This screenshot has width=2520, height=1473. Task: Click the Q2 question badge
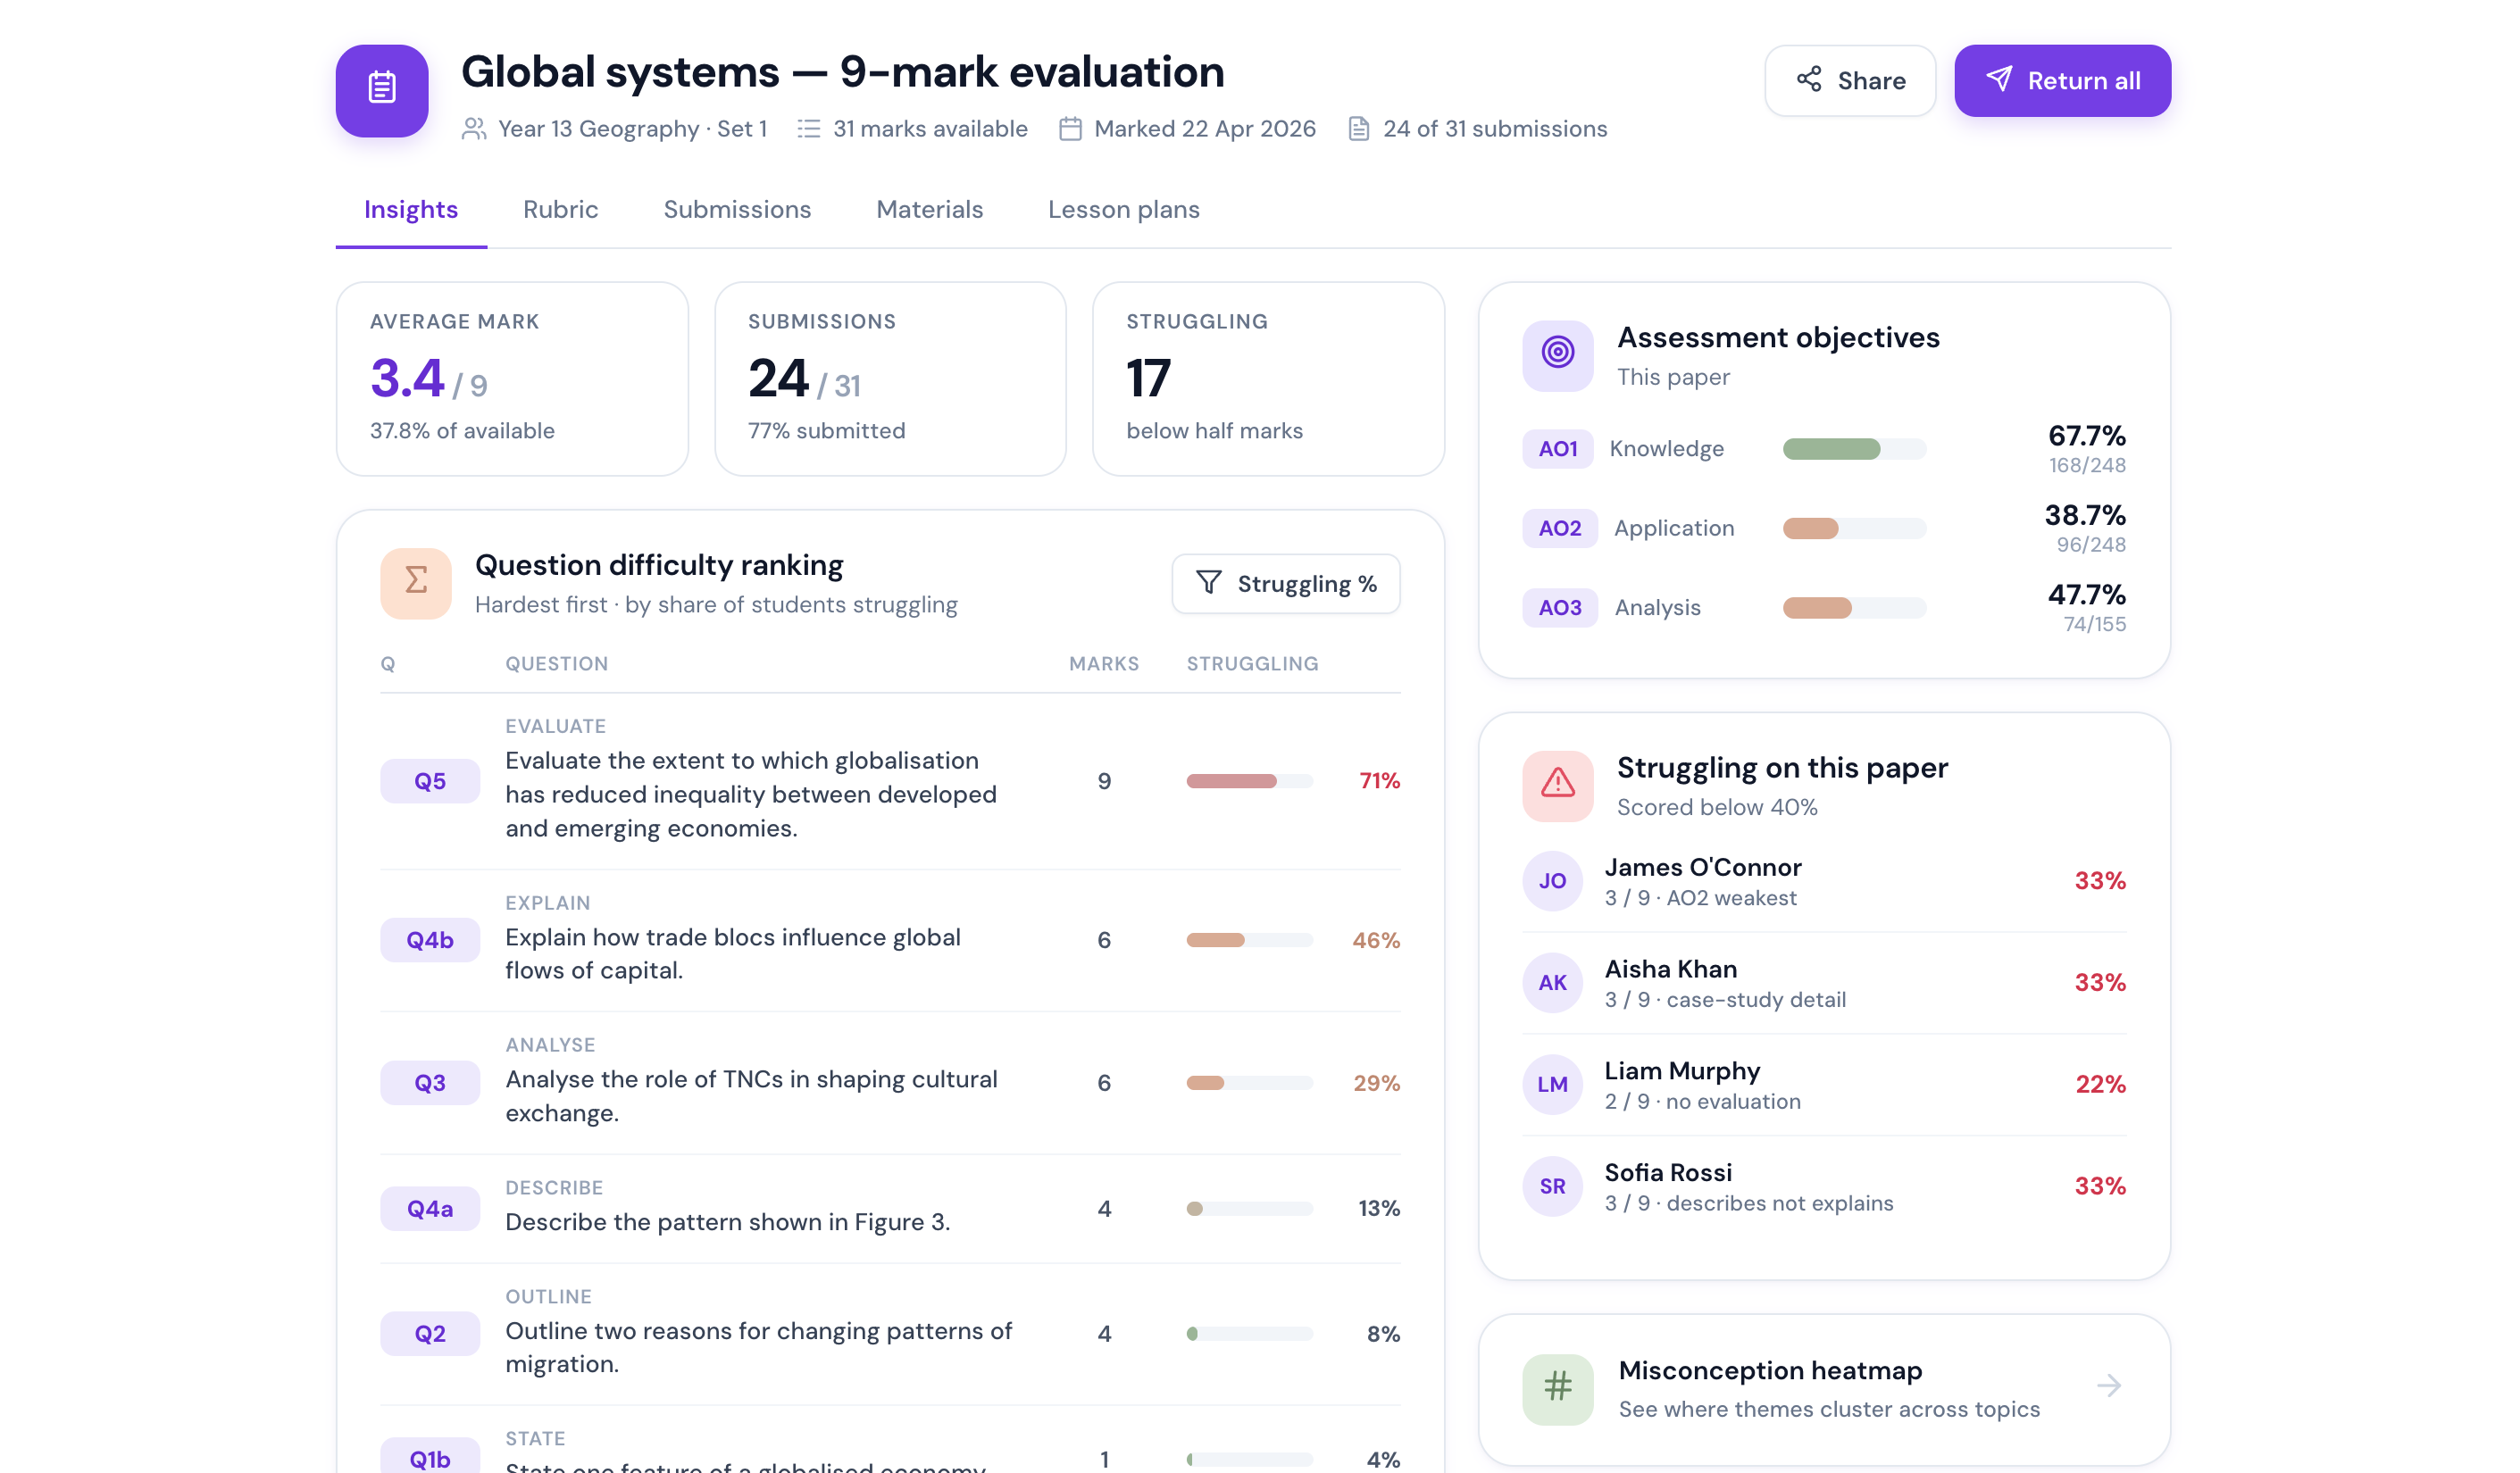coord(430,1334)
